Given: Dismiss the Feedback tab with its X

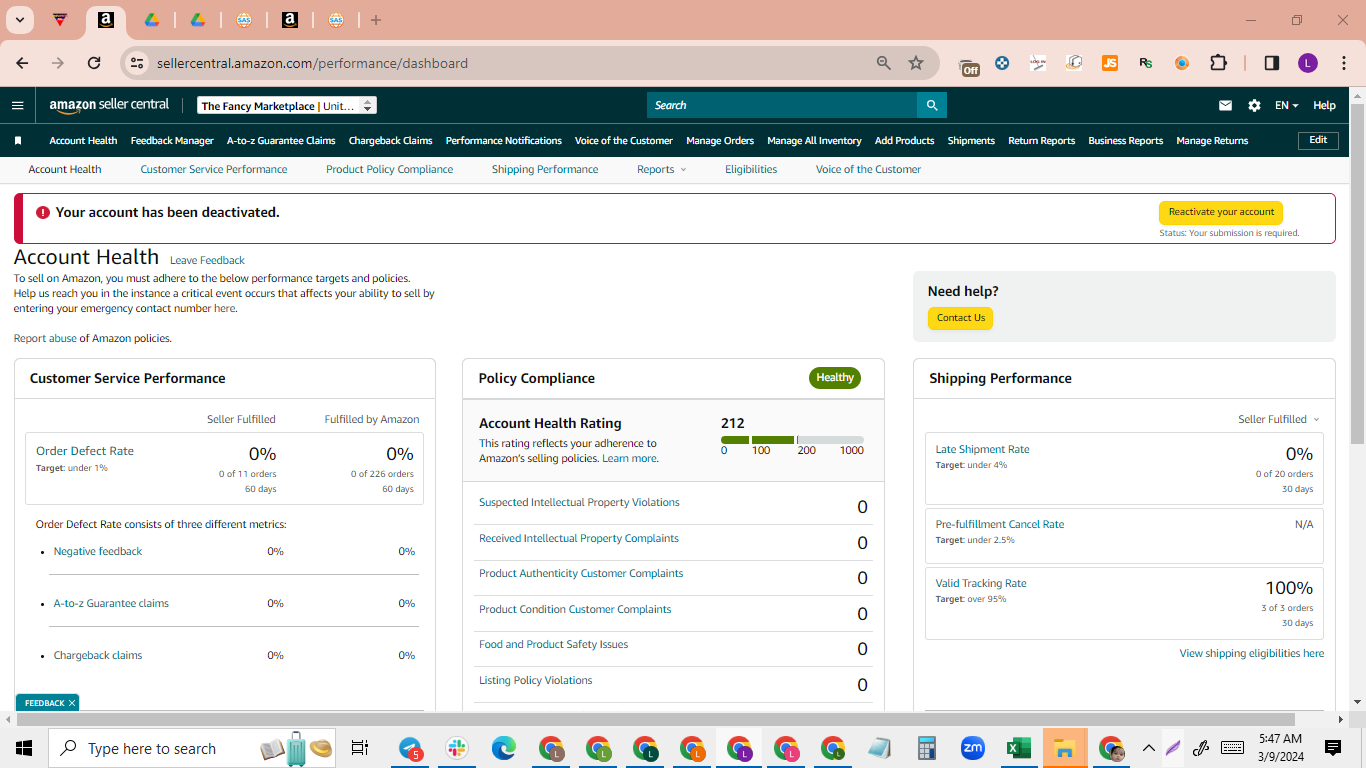Looking at the screenshot, I should [x=72, y=703].
